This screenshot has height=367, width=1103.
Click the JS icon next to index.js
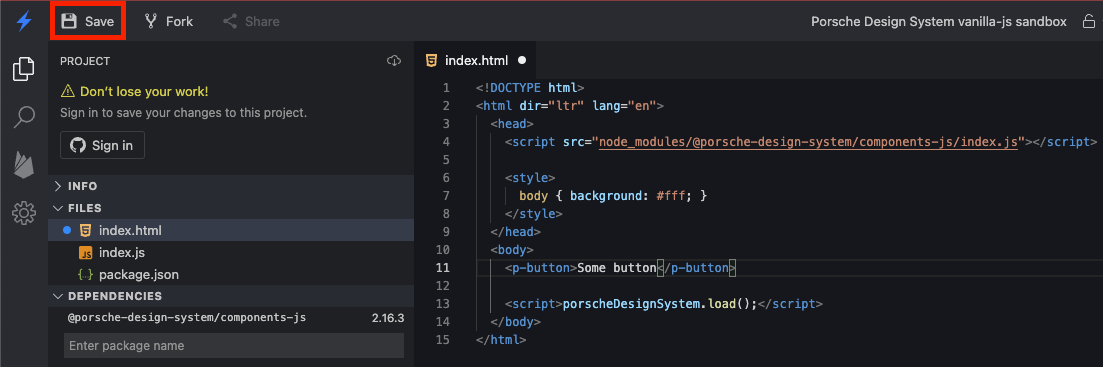(85, 252)
